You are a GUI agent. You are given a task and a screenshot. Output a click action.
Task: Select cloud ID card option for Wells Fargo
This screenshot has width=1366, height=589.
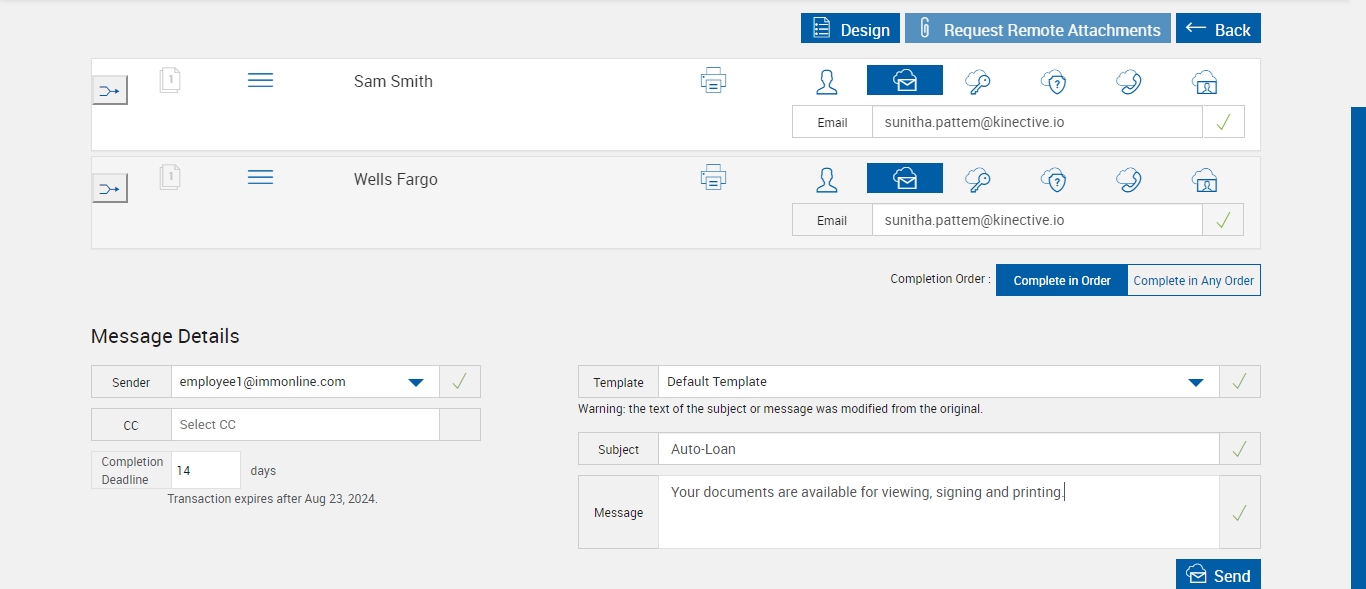(x=1205, y=179)
